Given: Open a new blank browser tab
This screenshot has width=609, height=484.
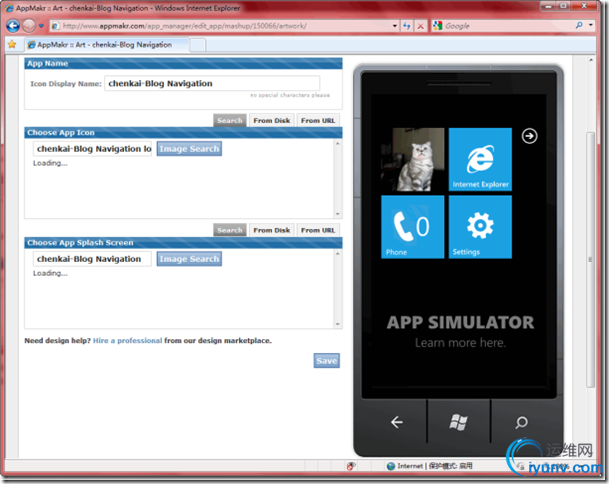Looking at the screenshot, I should (197, 45).
